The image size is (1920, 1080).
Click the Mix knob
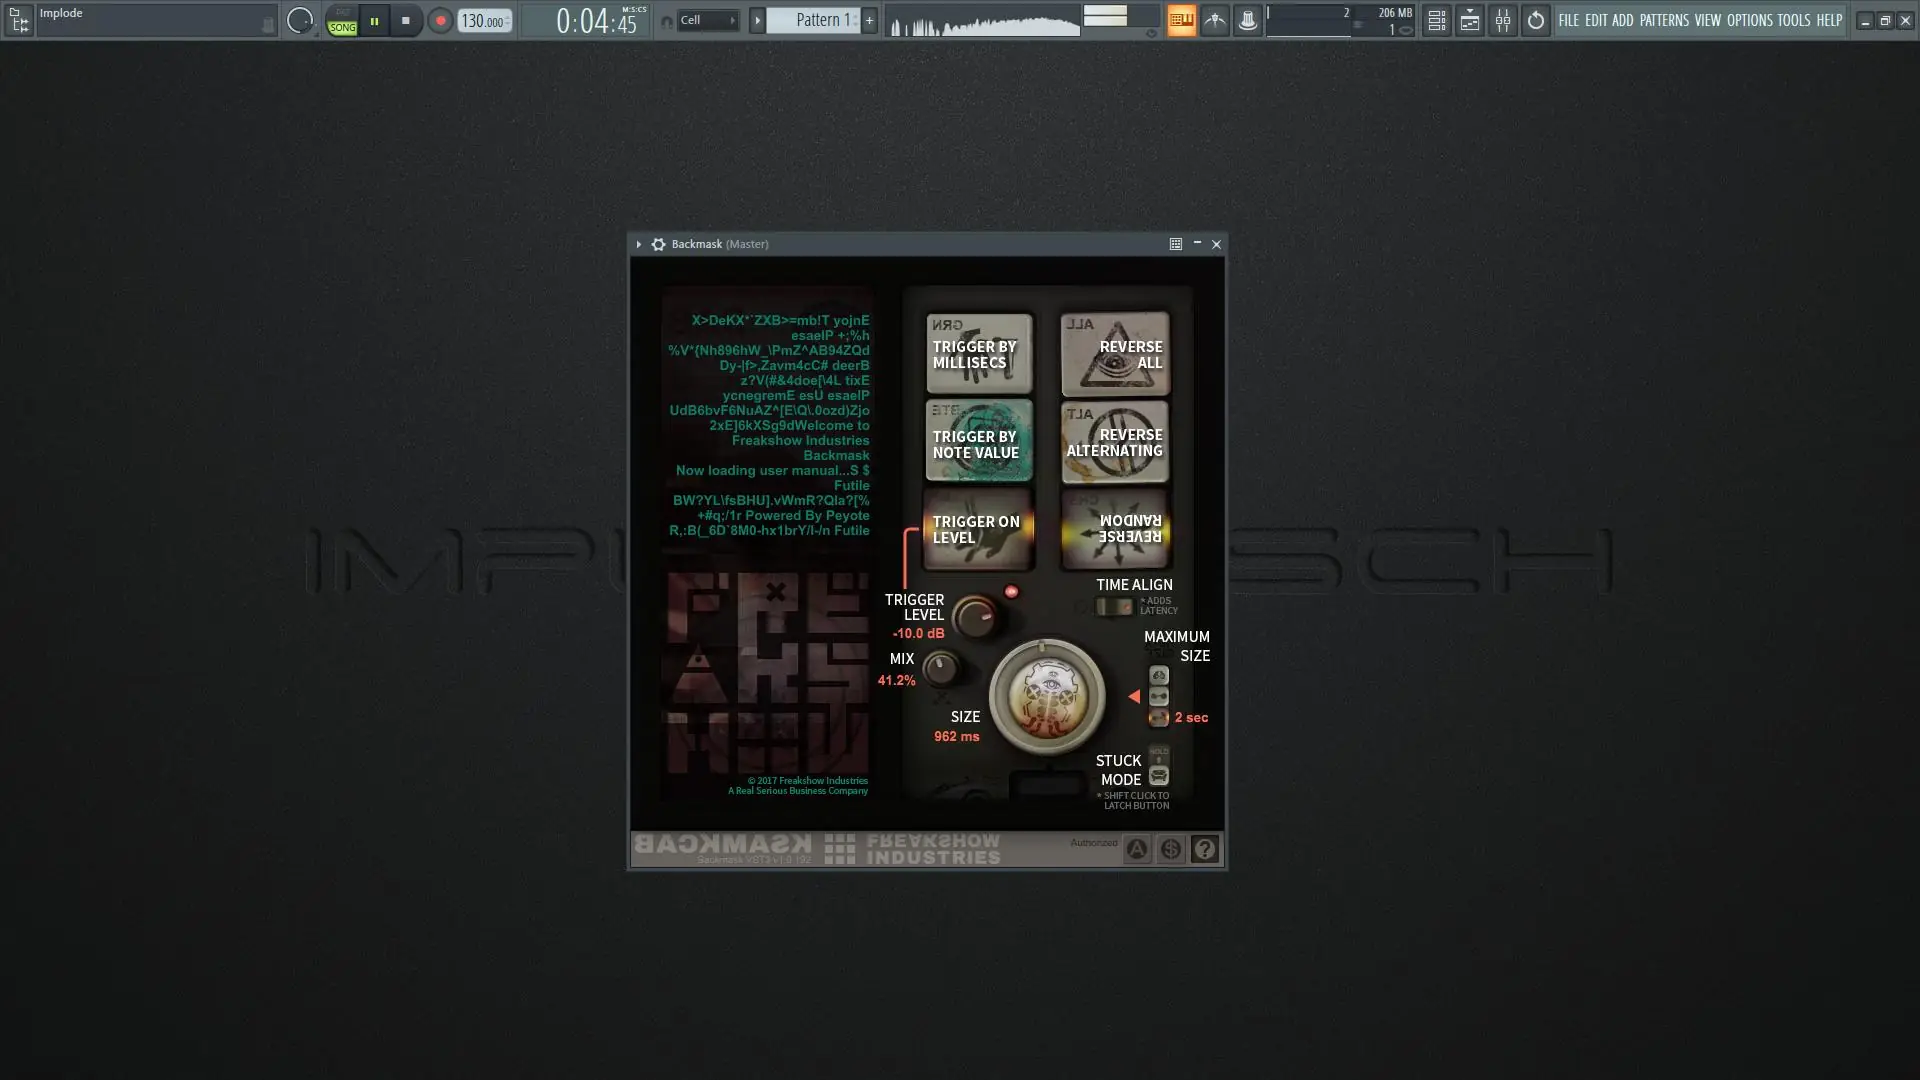click(940, 668)
